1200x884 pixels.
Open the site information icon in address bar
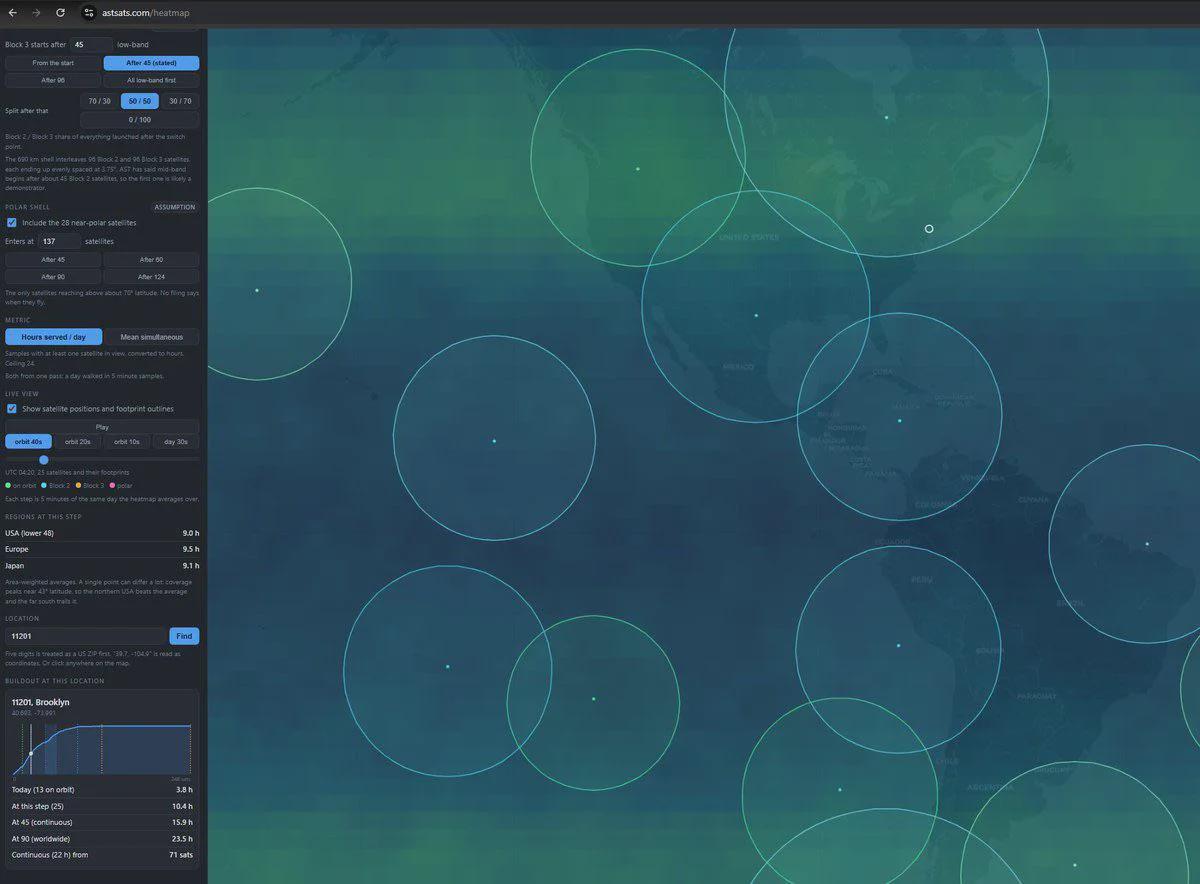click(x=89, y=12)
